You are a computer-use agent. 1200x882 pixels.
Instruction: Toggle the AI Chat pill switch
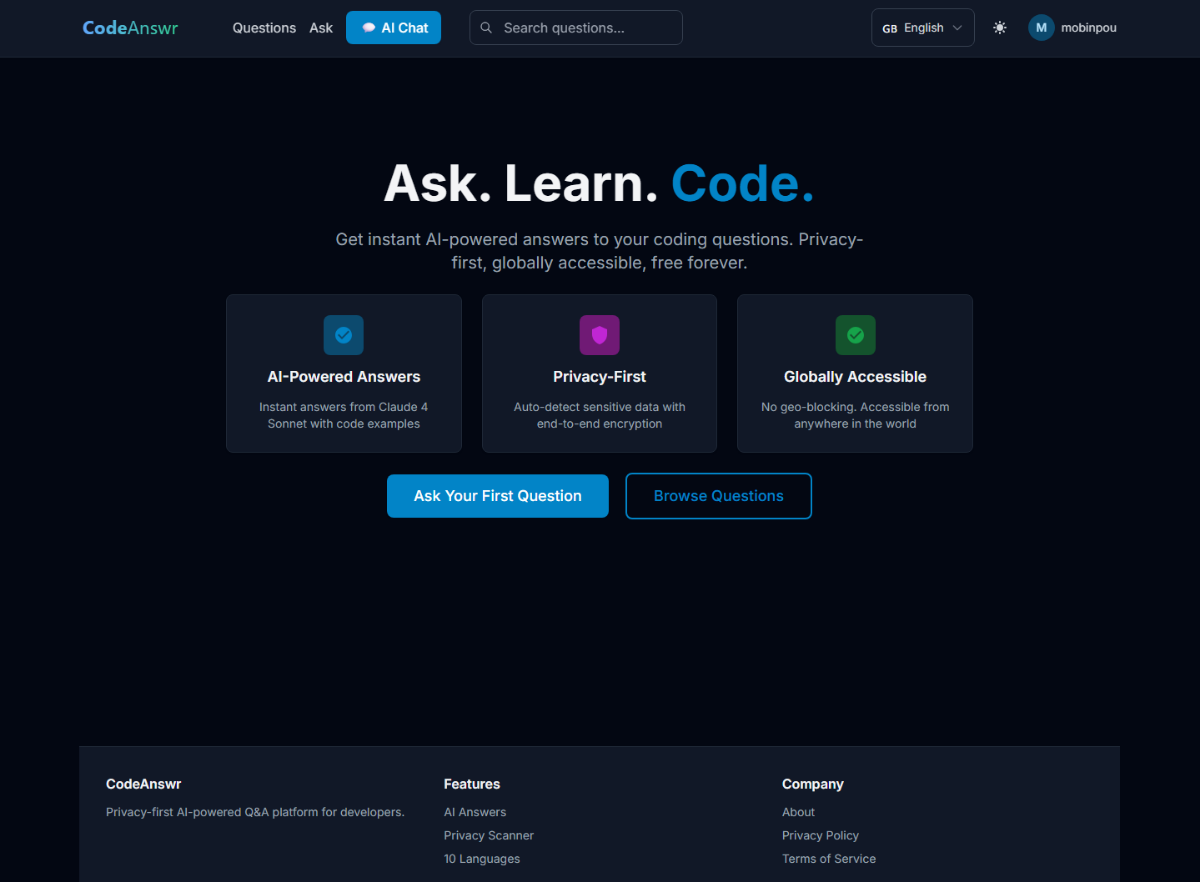click(369, 27)
